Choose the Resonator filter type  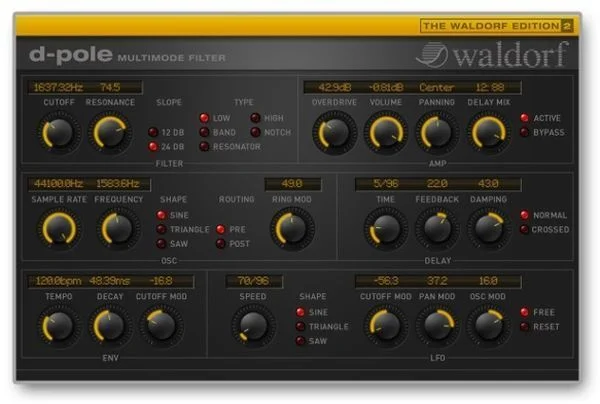(204, 147)
